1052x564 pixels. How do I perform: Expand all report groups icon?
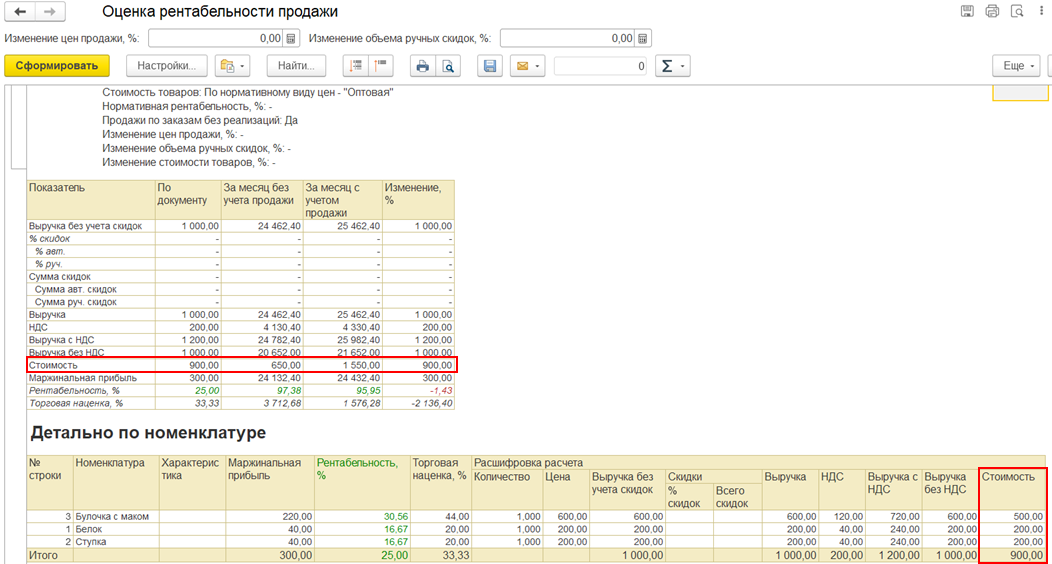coord(355,66)
